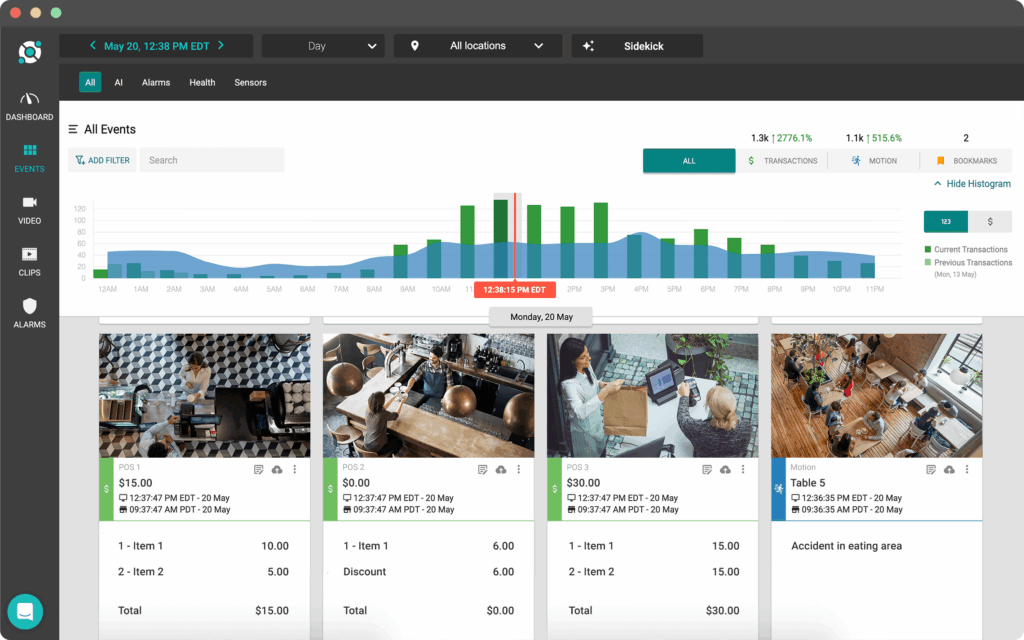Expand the All locations dropdown
This screenshot has height=640, width=1024.
tap(477, 45)
